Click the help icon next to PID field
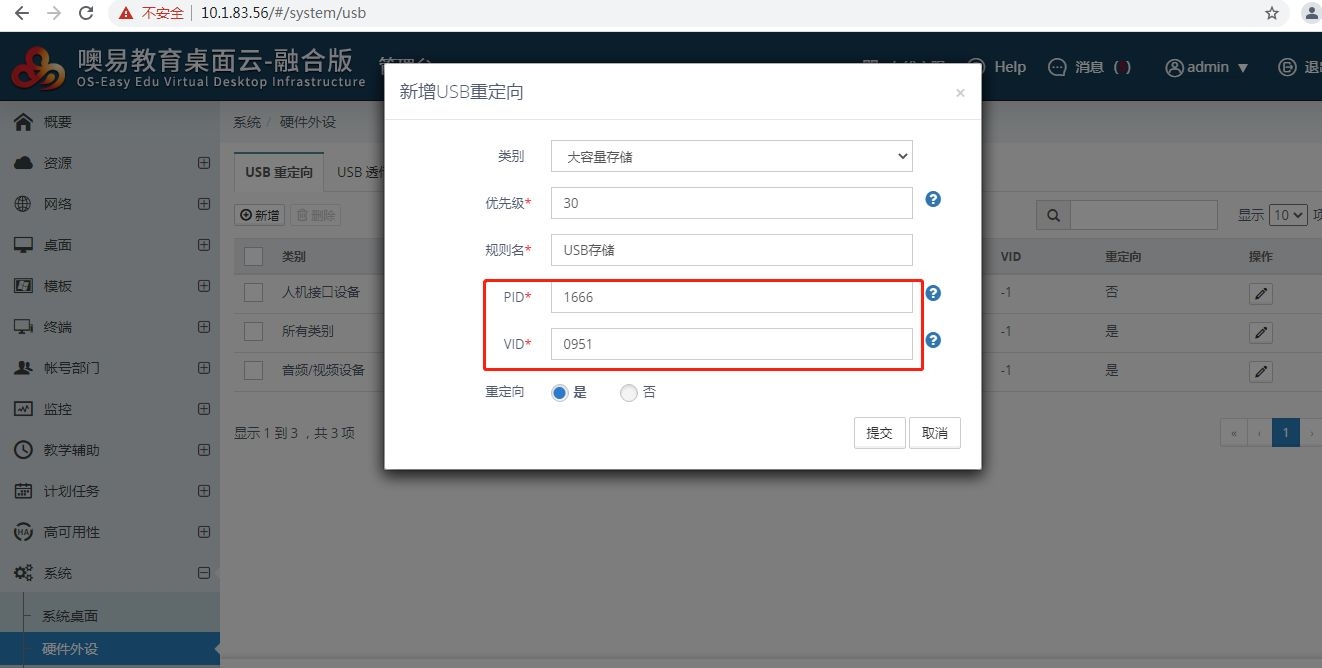 (933, 293)
